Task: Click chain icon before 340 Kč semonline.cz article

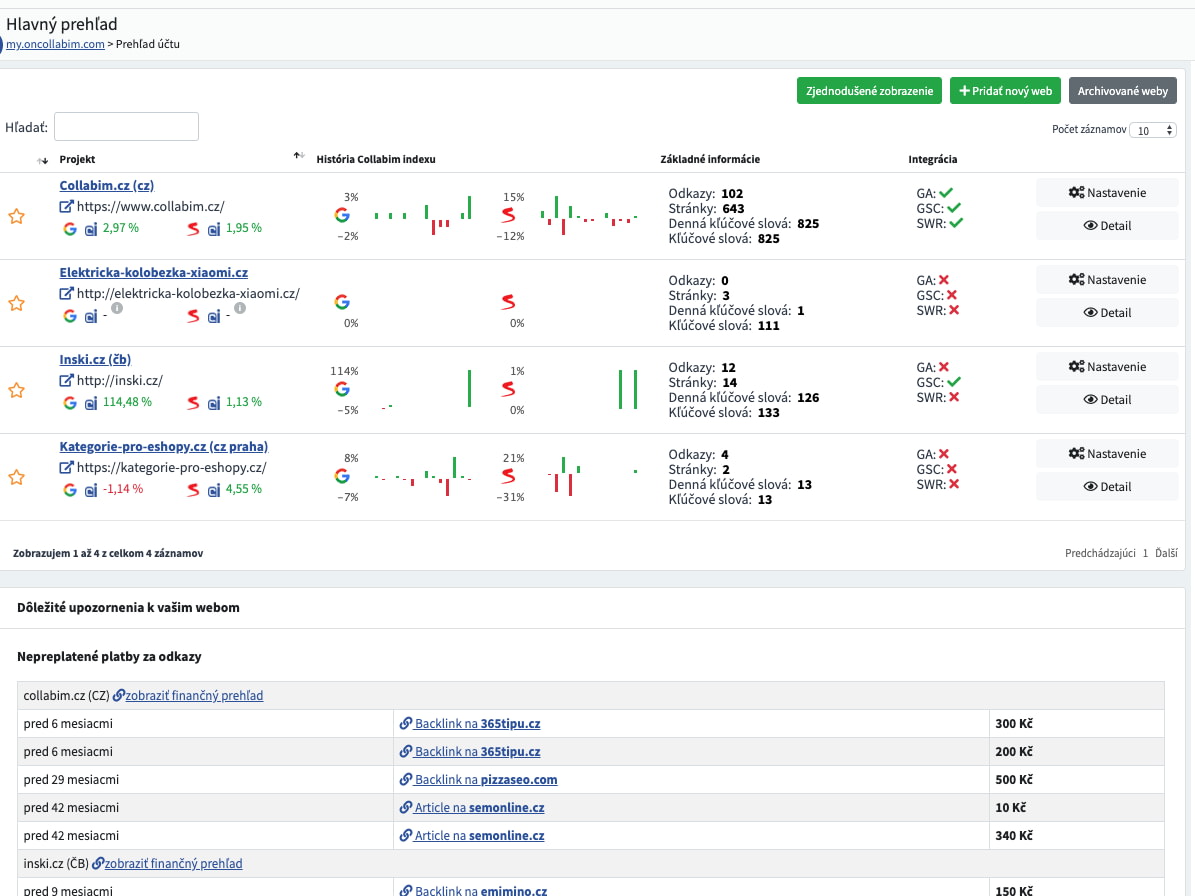Action: click(x=406, y=835)
